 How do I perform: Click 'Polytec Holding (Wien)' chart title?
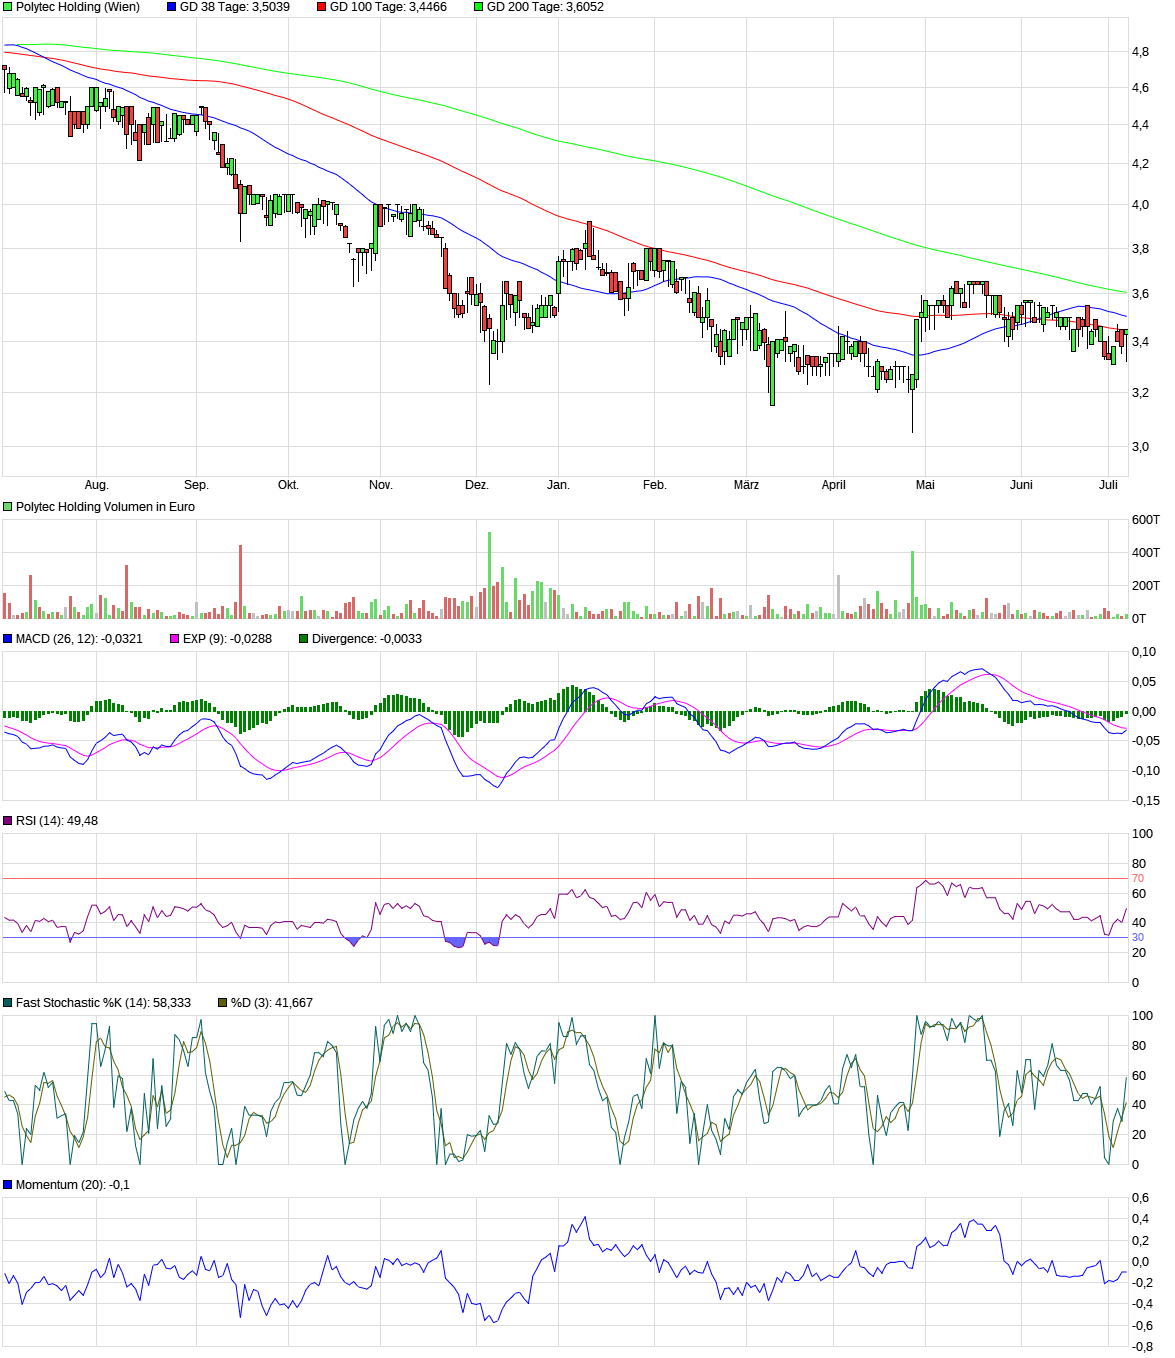(78, 7)
